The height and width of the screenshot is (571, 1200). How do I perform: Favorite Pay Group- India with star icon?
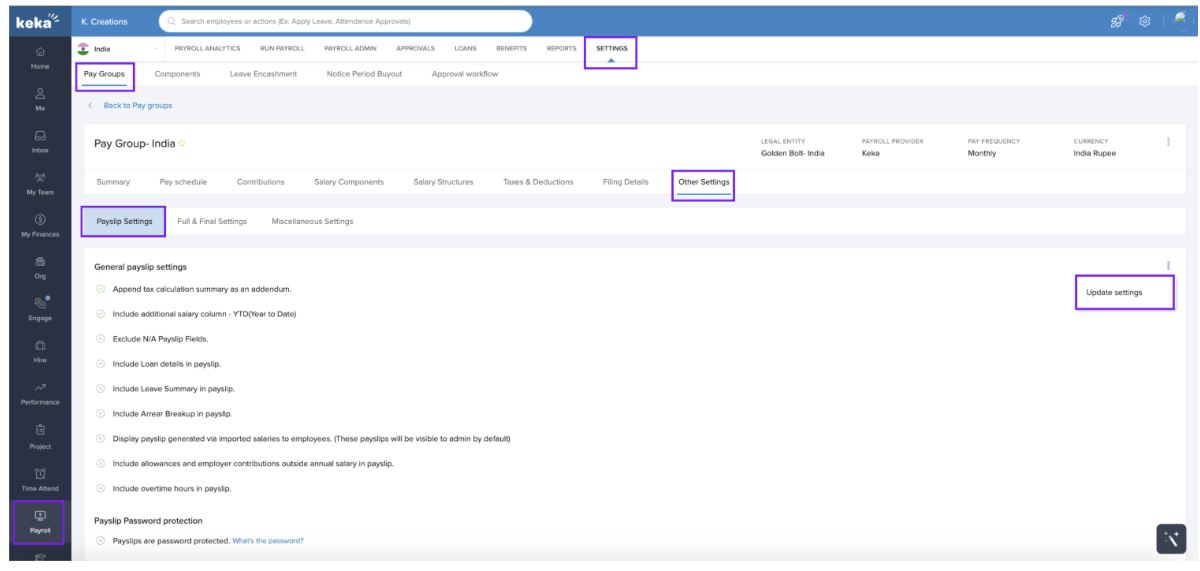182,144
